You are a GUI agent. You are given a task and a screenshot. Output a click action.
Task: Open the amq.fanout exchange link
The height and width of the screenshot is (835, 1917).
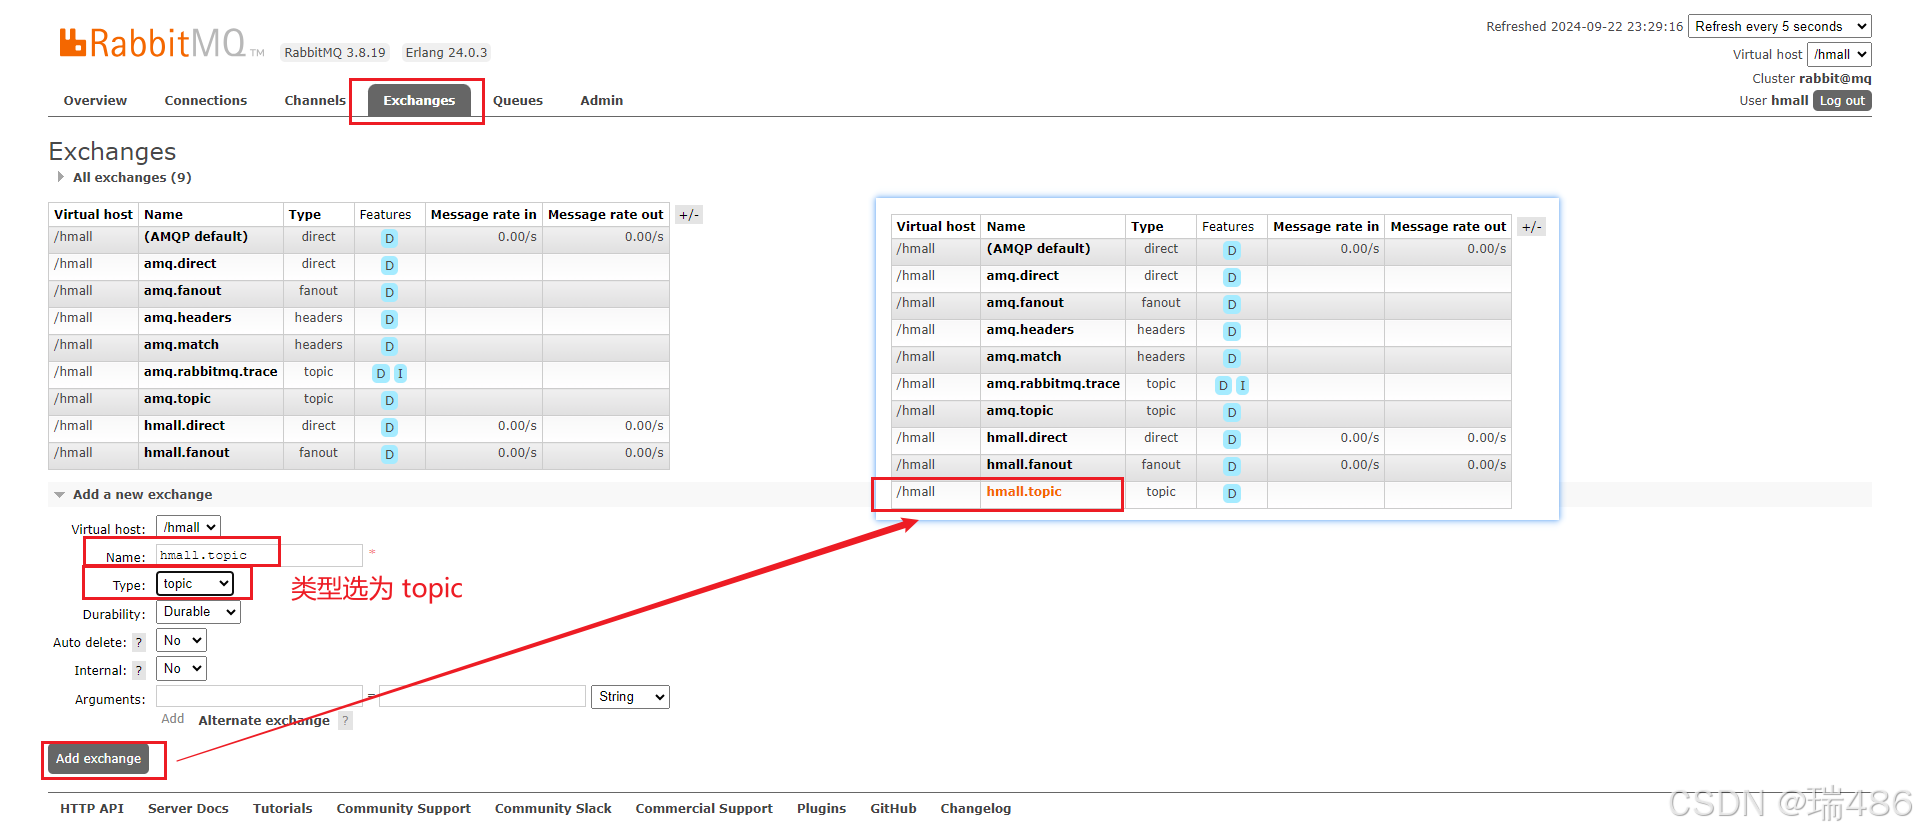coord(183,291)
